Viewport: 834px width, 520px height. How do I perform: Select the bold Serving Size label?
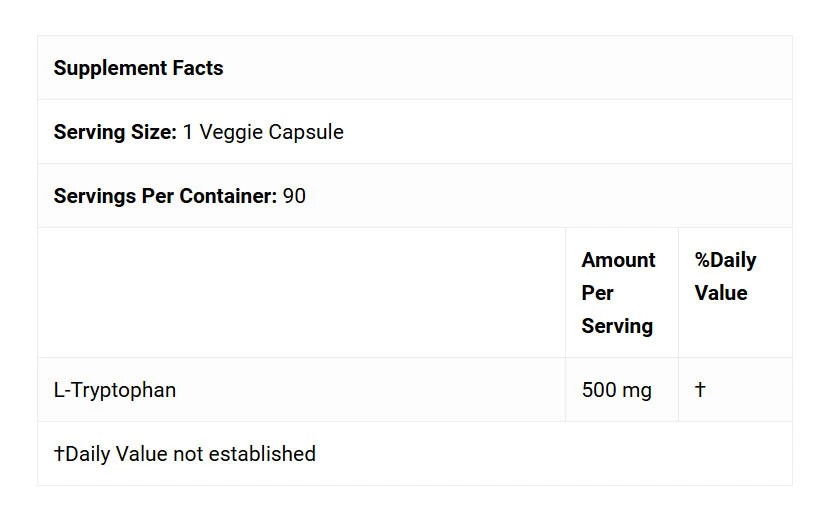(115, 132)
